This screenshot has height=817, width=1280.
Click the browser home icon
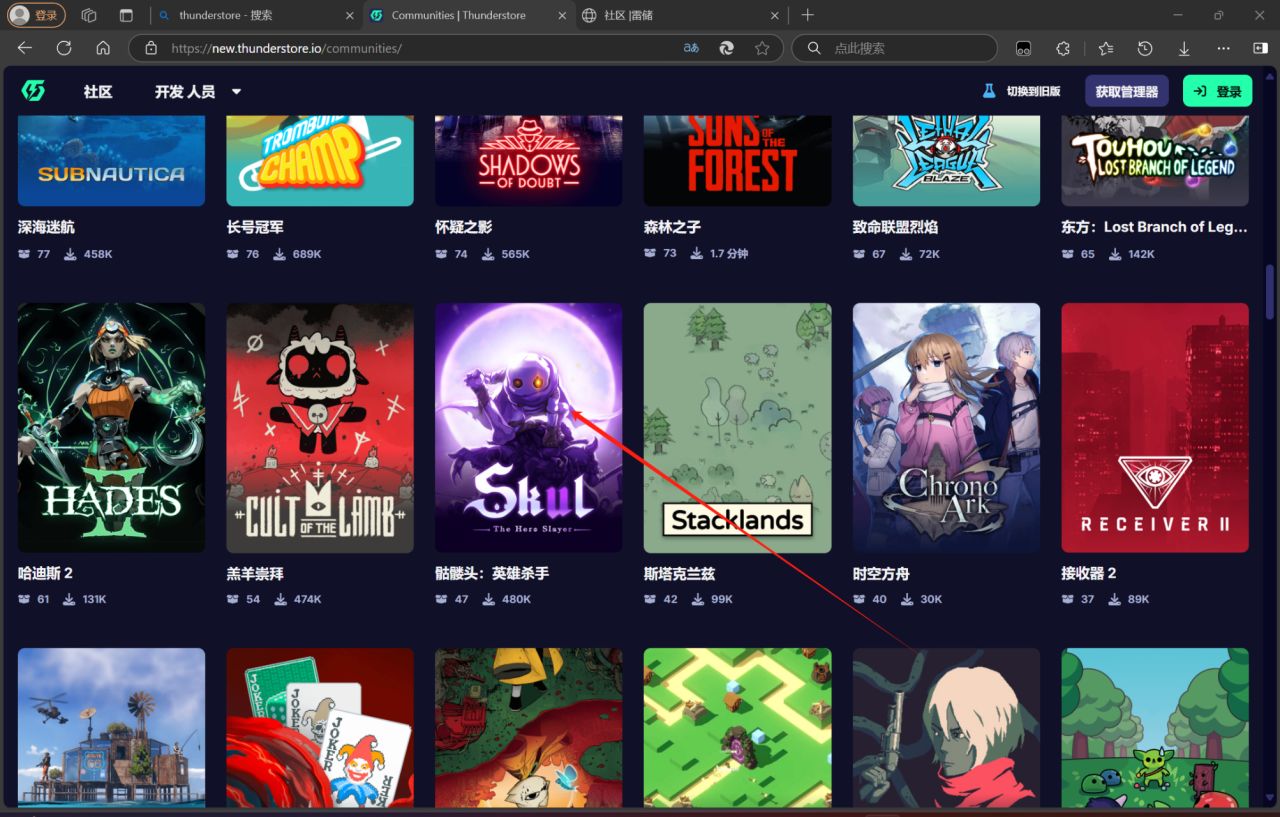pyautogui.click(x=103, y=48)
